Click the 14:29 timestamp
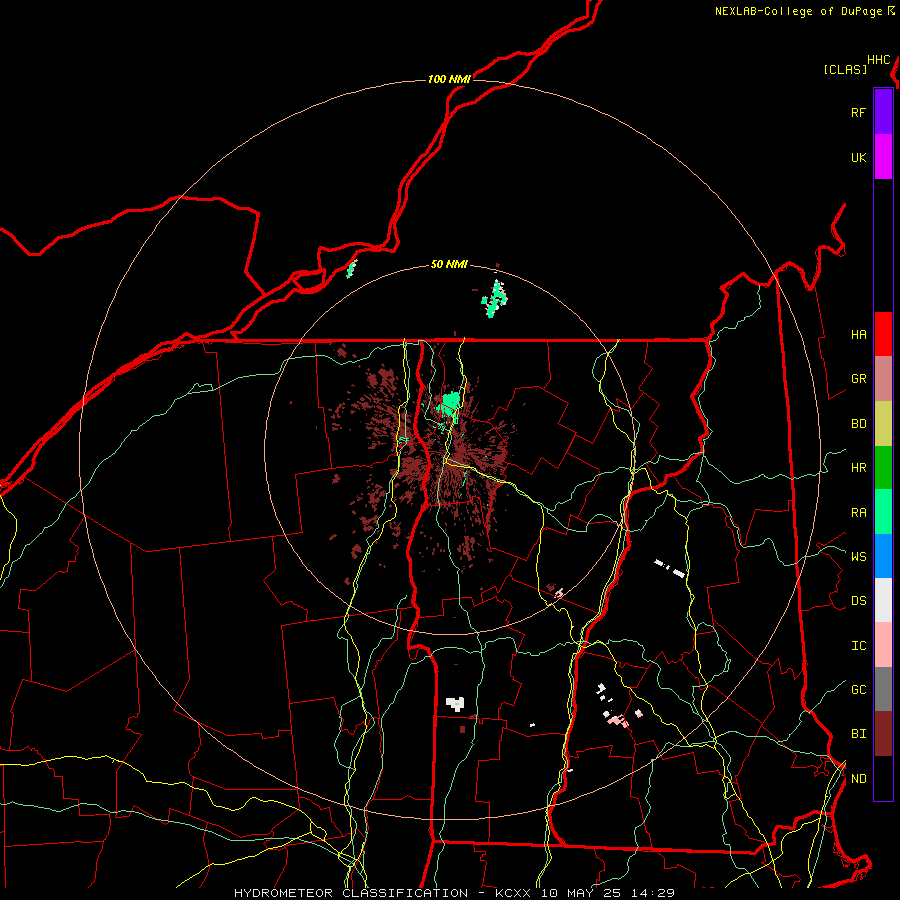The width and height of the screenshot is (900, 900). coord(653,893)
